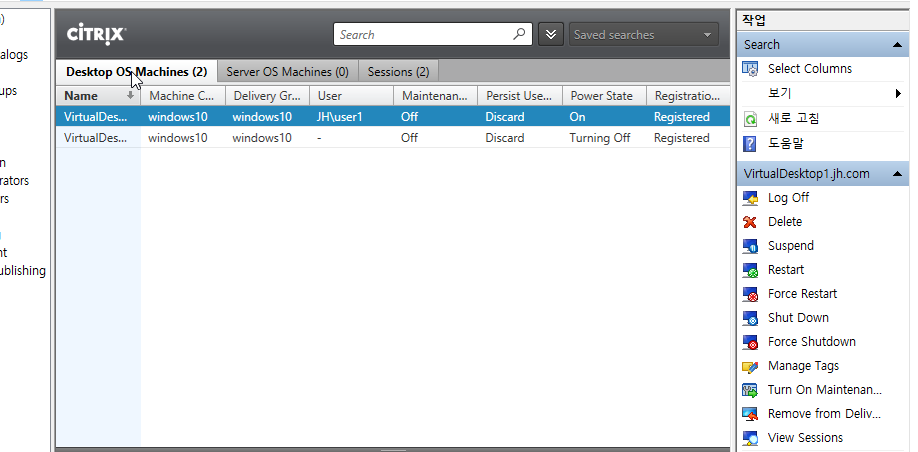Click Discard cell in the Turning Off row
The height and width of the screenshot is (452, 918).
click(505, 138)
